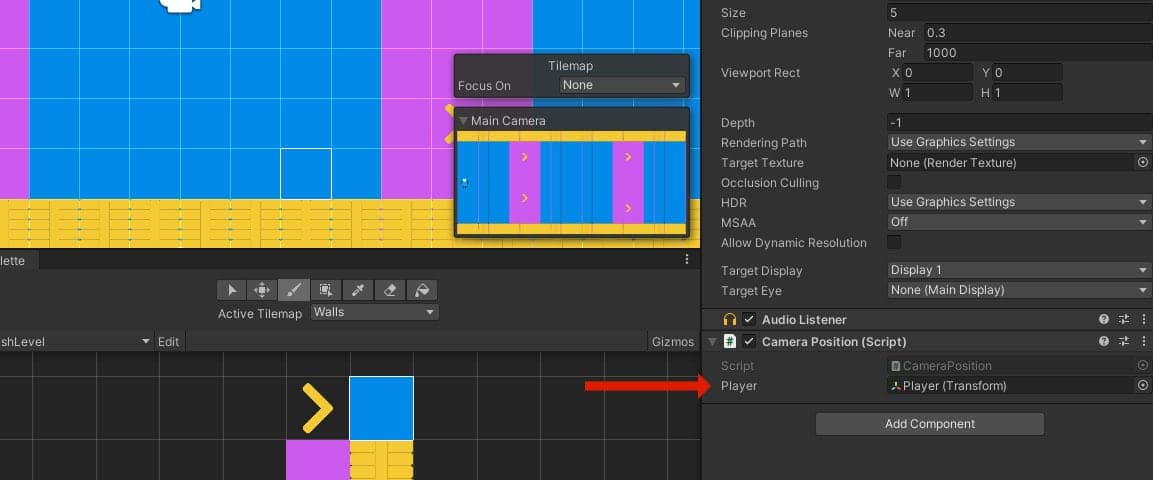Select the Paintbrush tool in Tile Palette
The image size is (1153, 480).
pyautogui.click(x=293, y=290)
